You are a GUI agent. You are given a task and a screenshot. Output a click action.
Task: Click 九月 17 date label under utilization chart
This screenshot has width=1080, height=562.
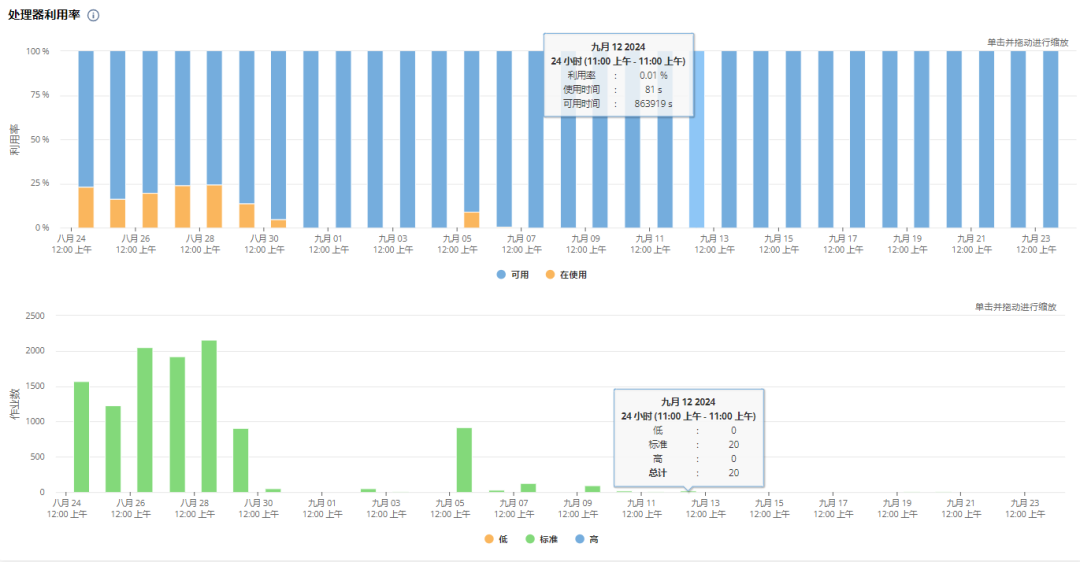(843, 244)
